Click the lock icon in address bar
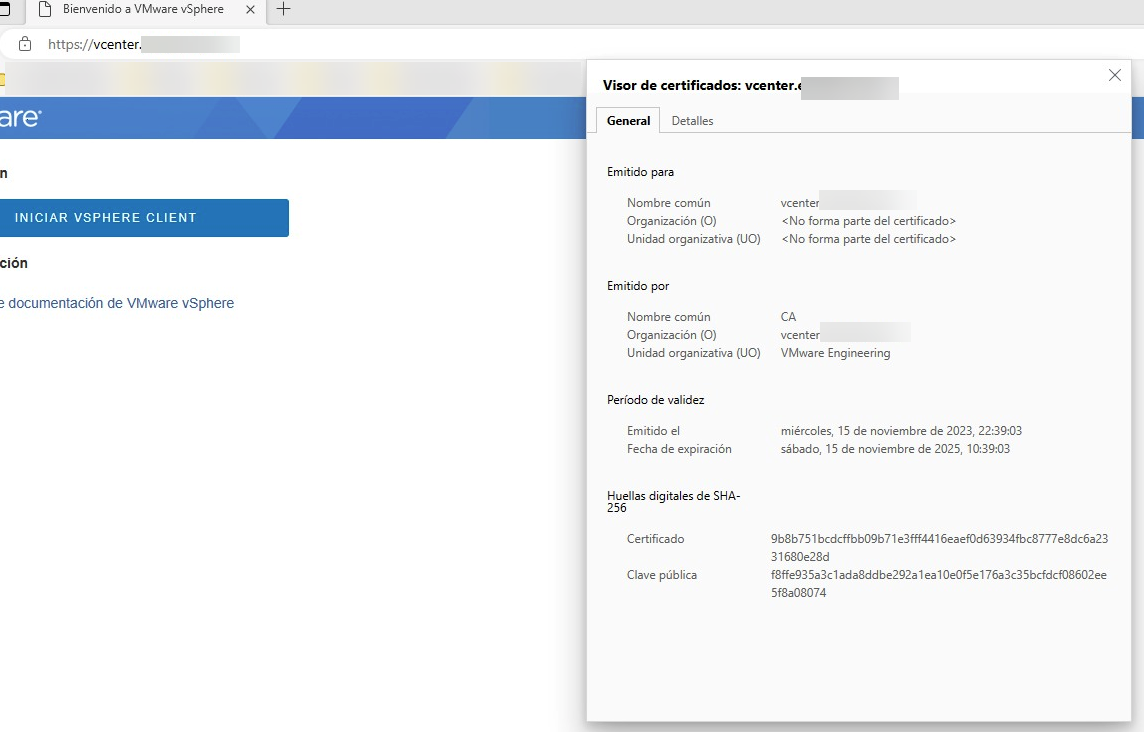Viewport: 1144px width, 732px height. (x=25, y=44)
